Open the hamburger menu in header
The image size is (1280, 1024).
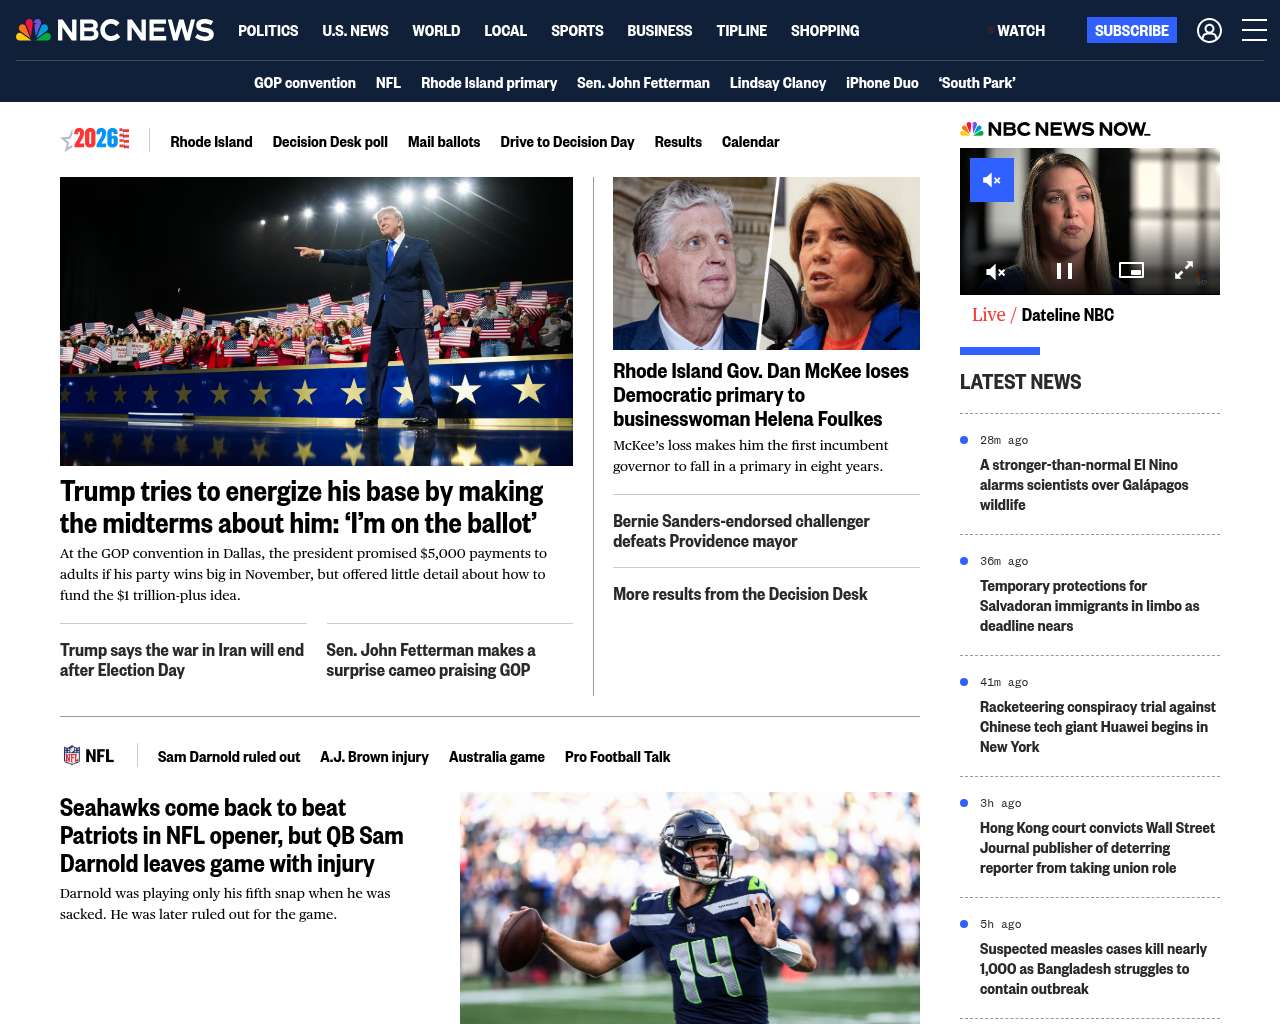coord(1254,31)
